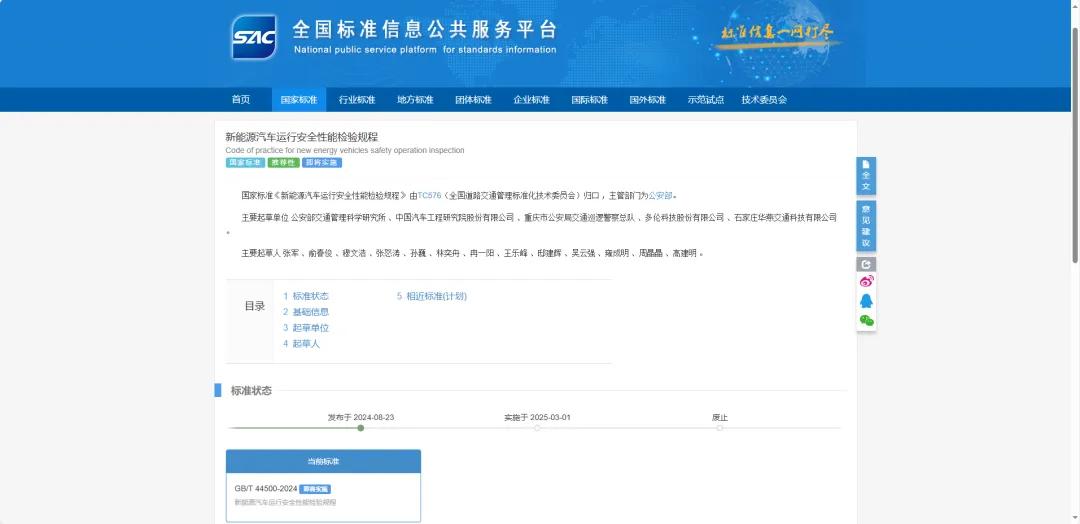This screenshot has width=1080, height=524.
Task: Open the 全文 full text sidebar button
Action: 866,176
